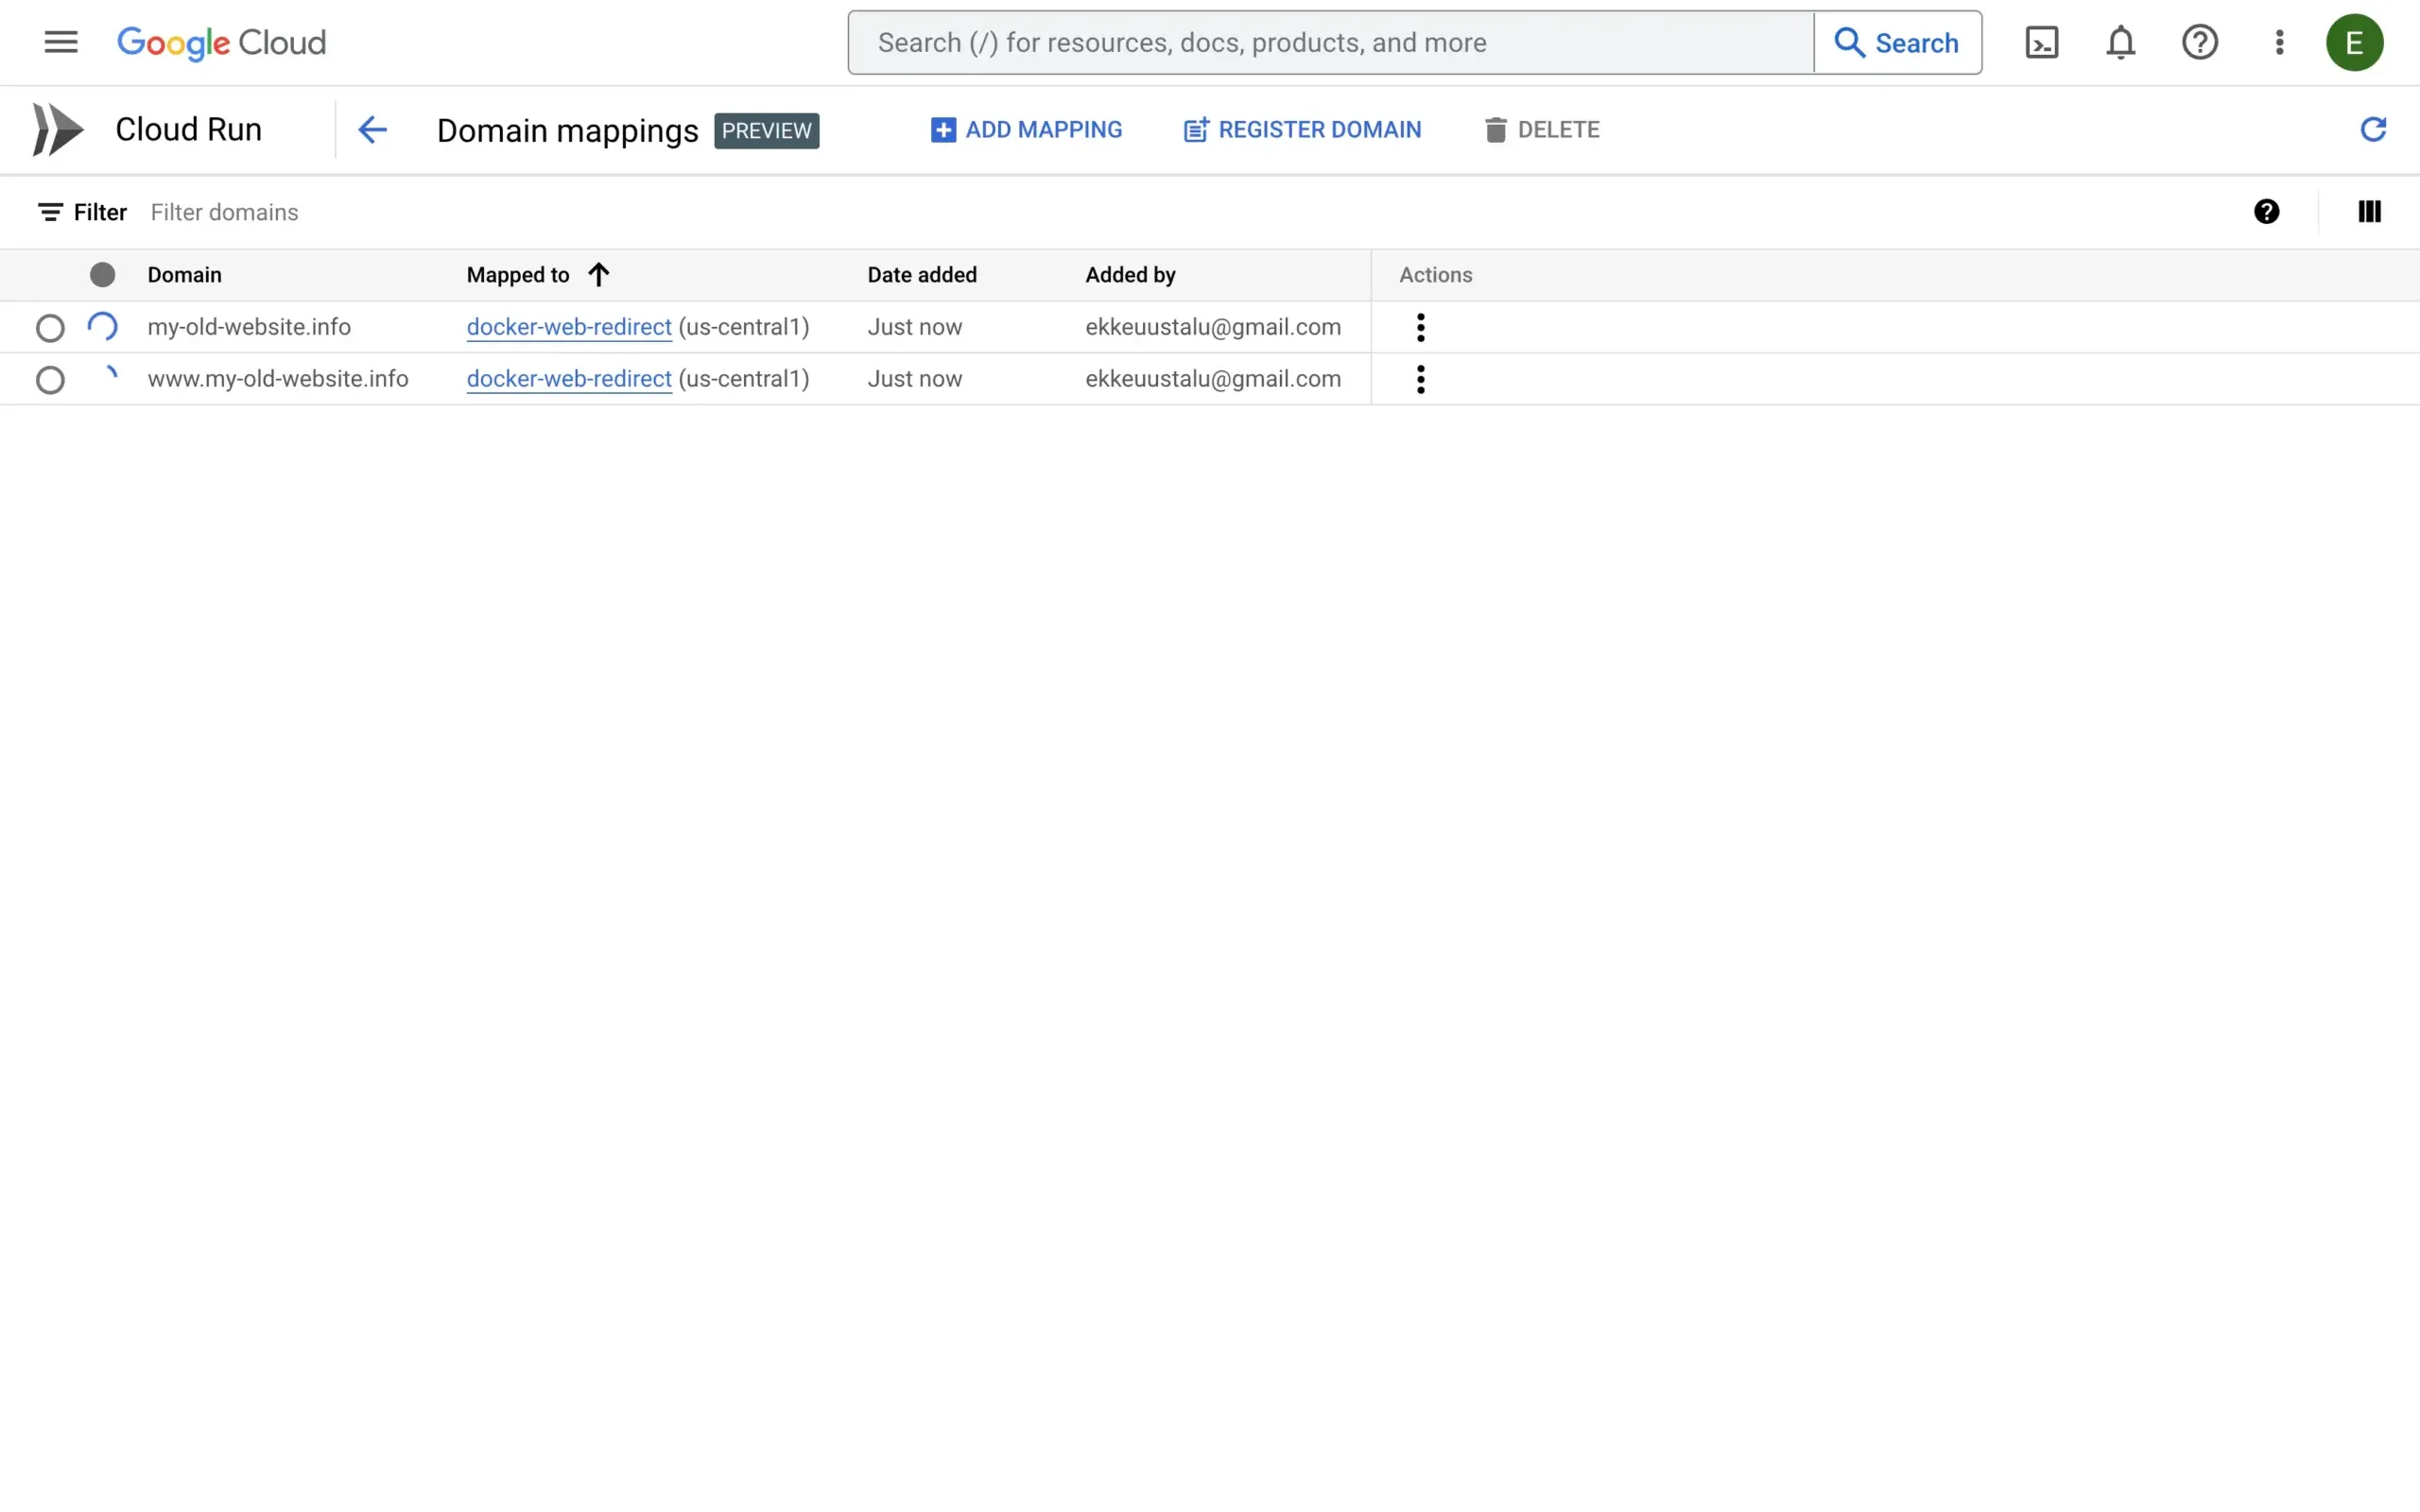Select the www.my-old-website.info row checkbox
The width and height of the screenshot is (2420, 1512).
pos(50,379)
